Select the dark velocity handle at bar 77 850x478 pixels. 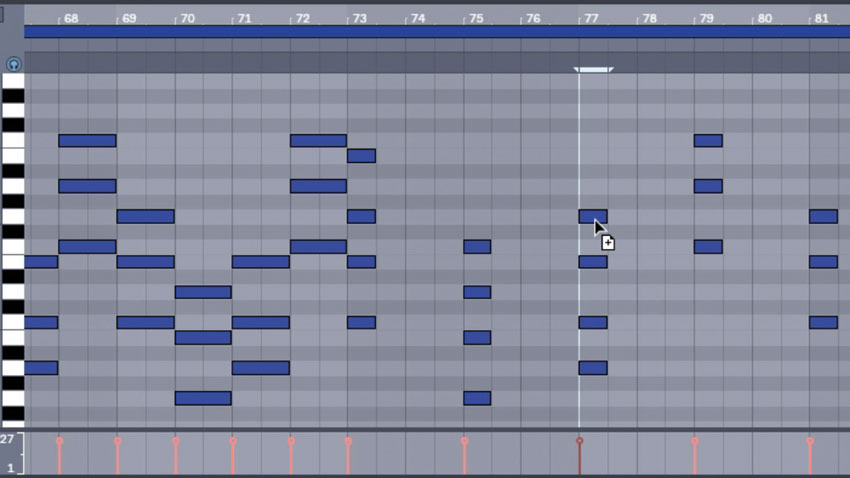tap(579, 441)
